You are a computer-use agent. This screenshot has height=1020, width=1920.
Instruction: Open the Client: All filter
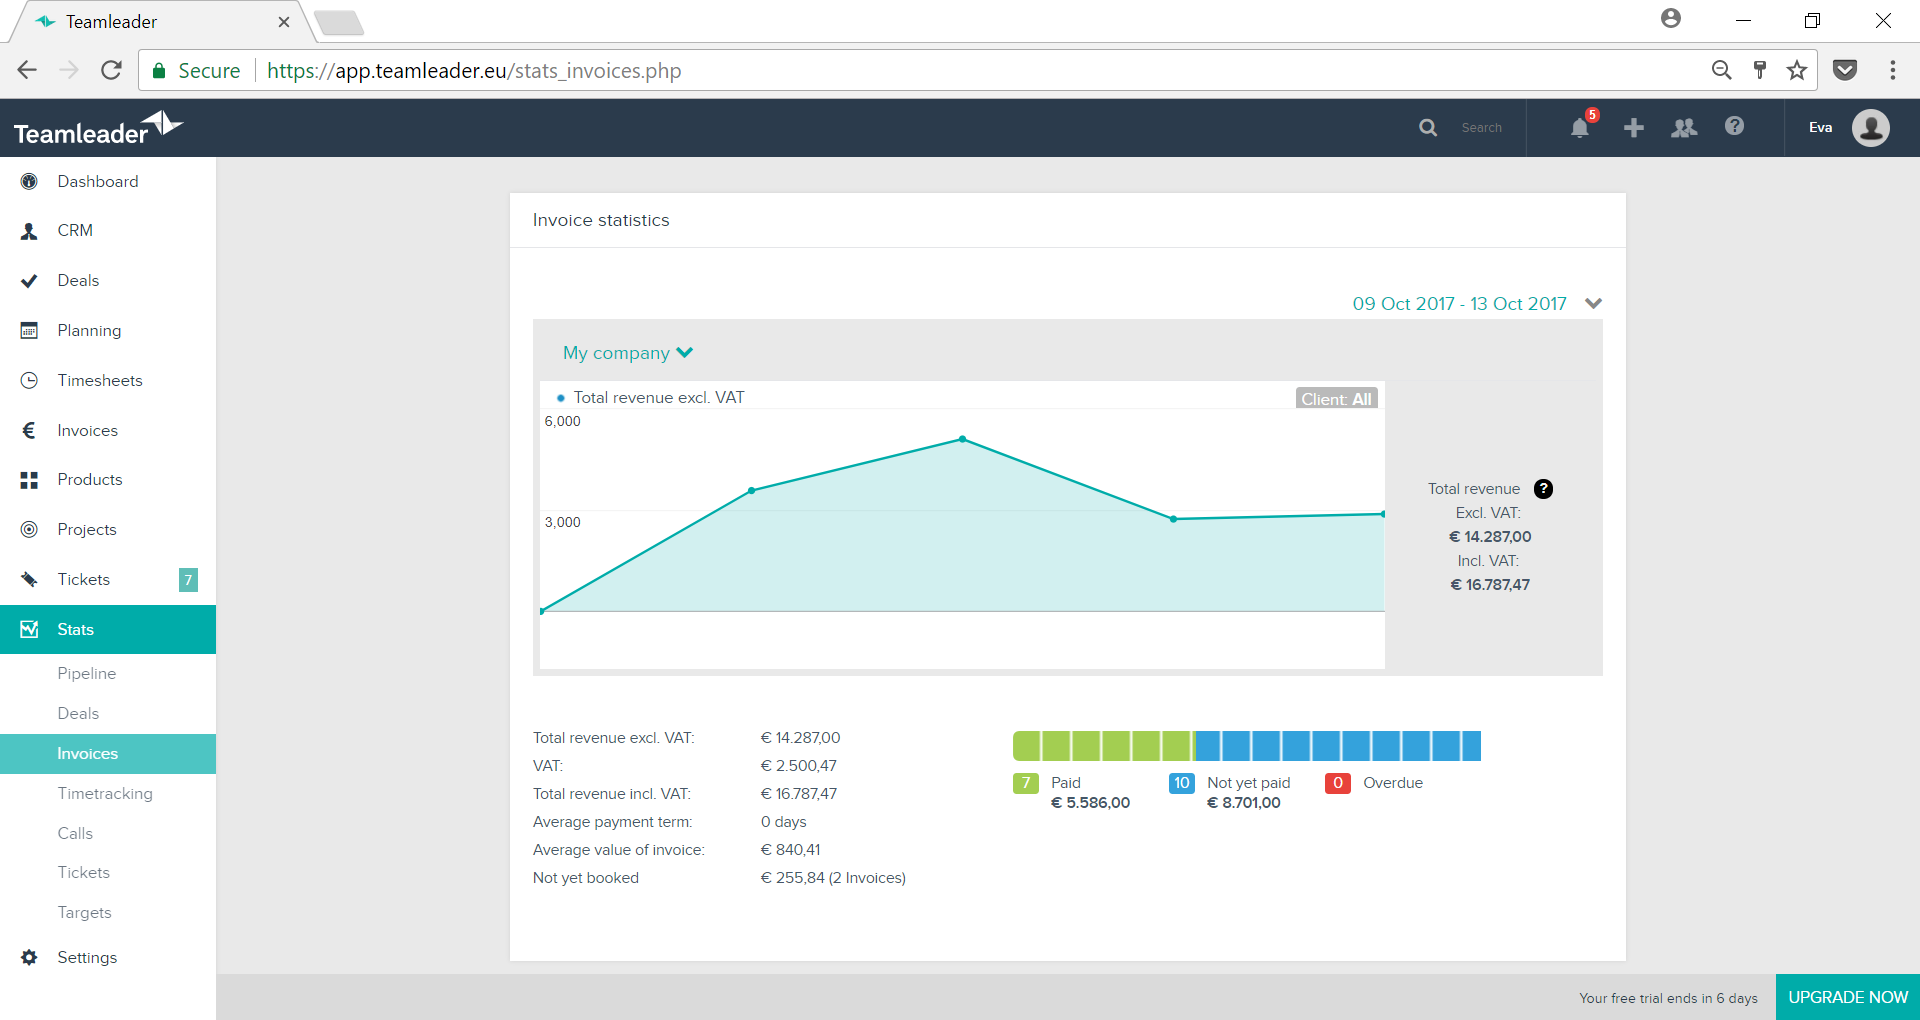click(x=1337, y=399)
